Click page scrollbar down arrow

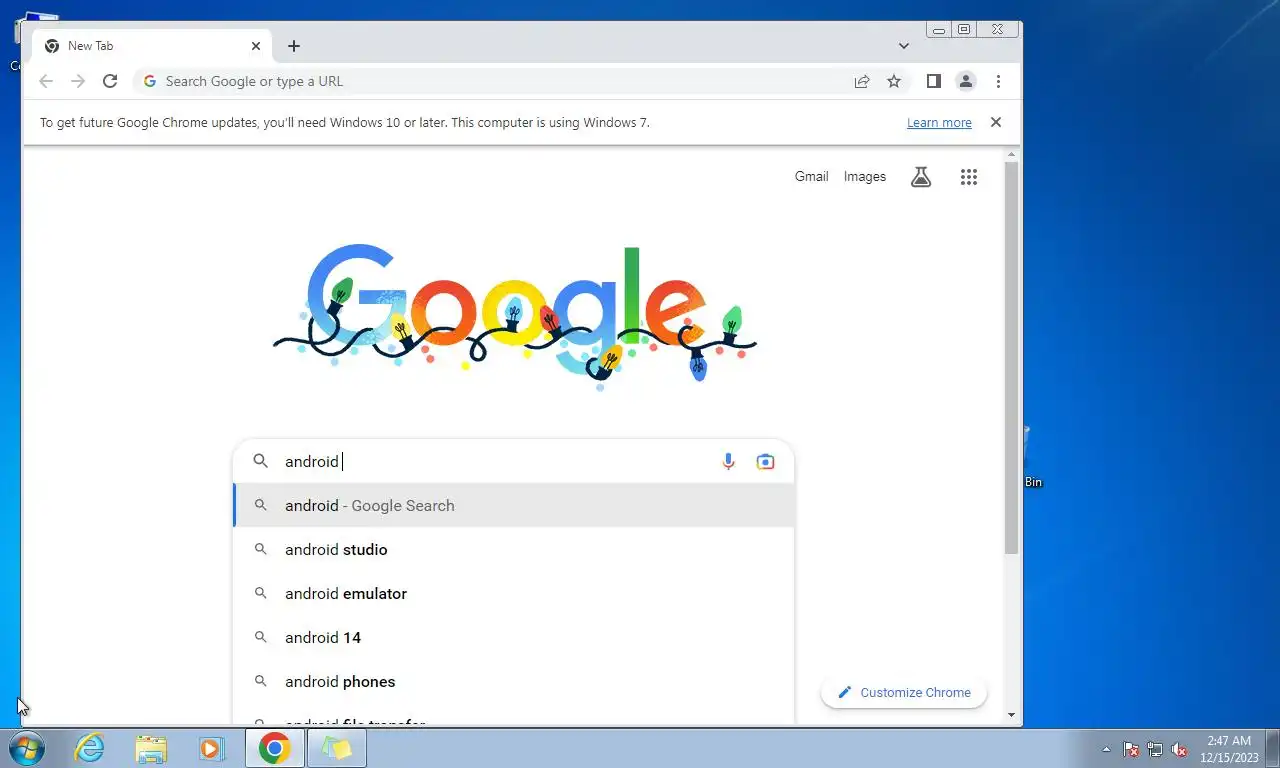[1011, 715]
